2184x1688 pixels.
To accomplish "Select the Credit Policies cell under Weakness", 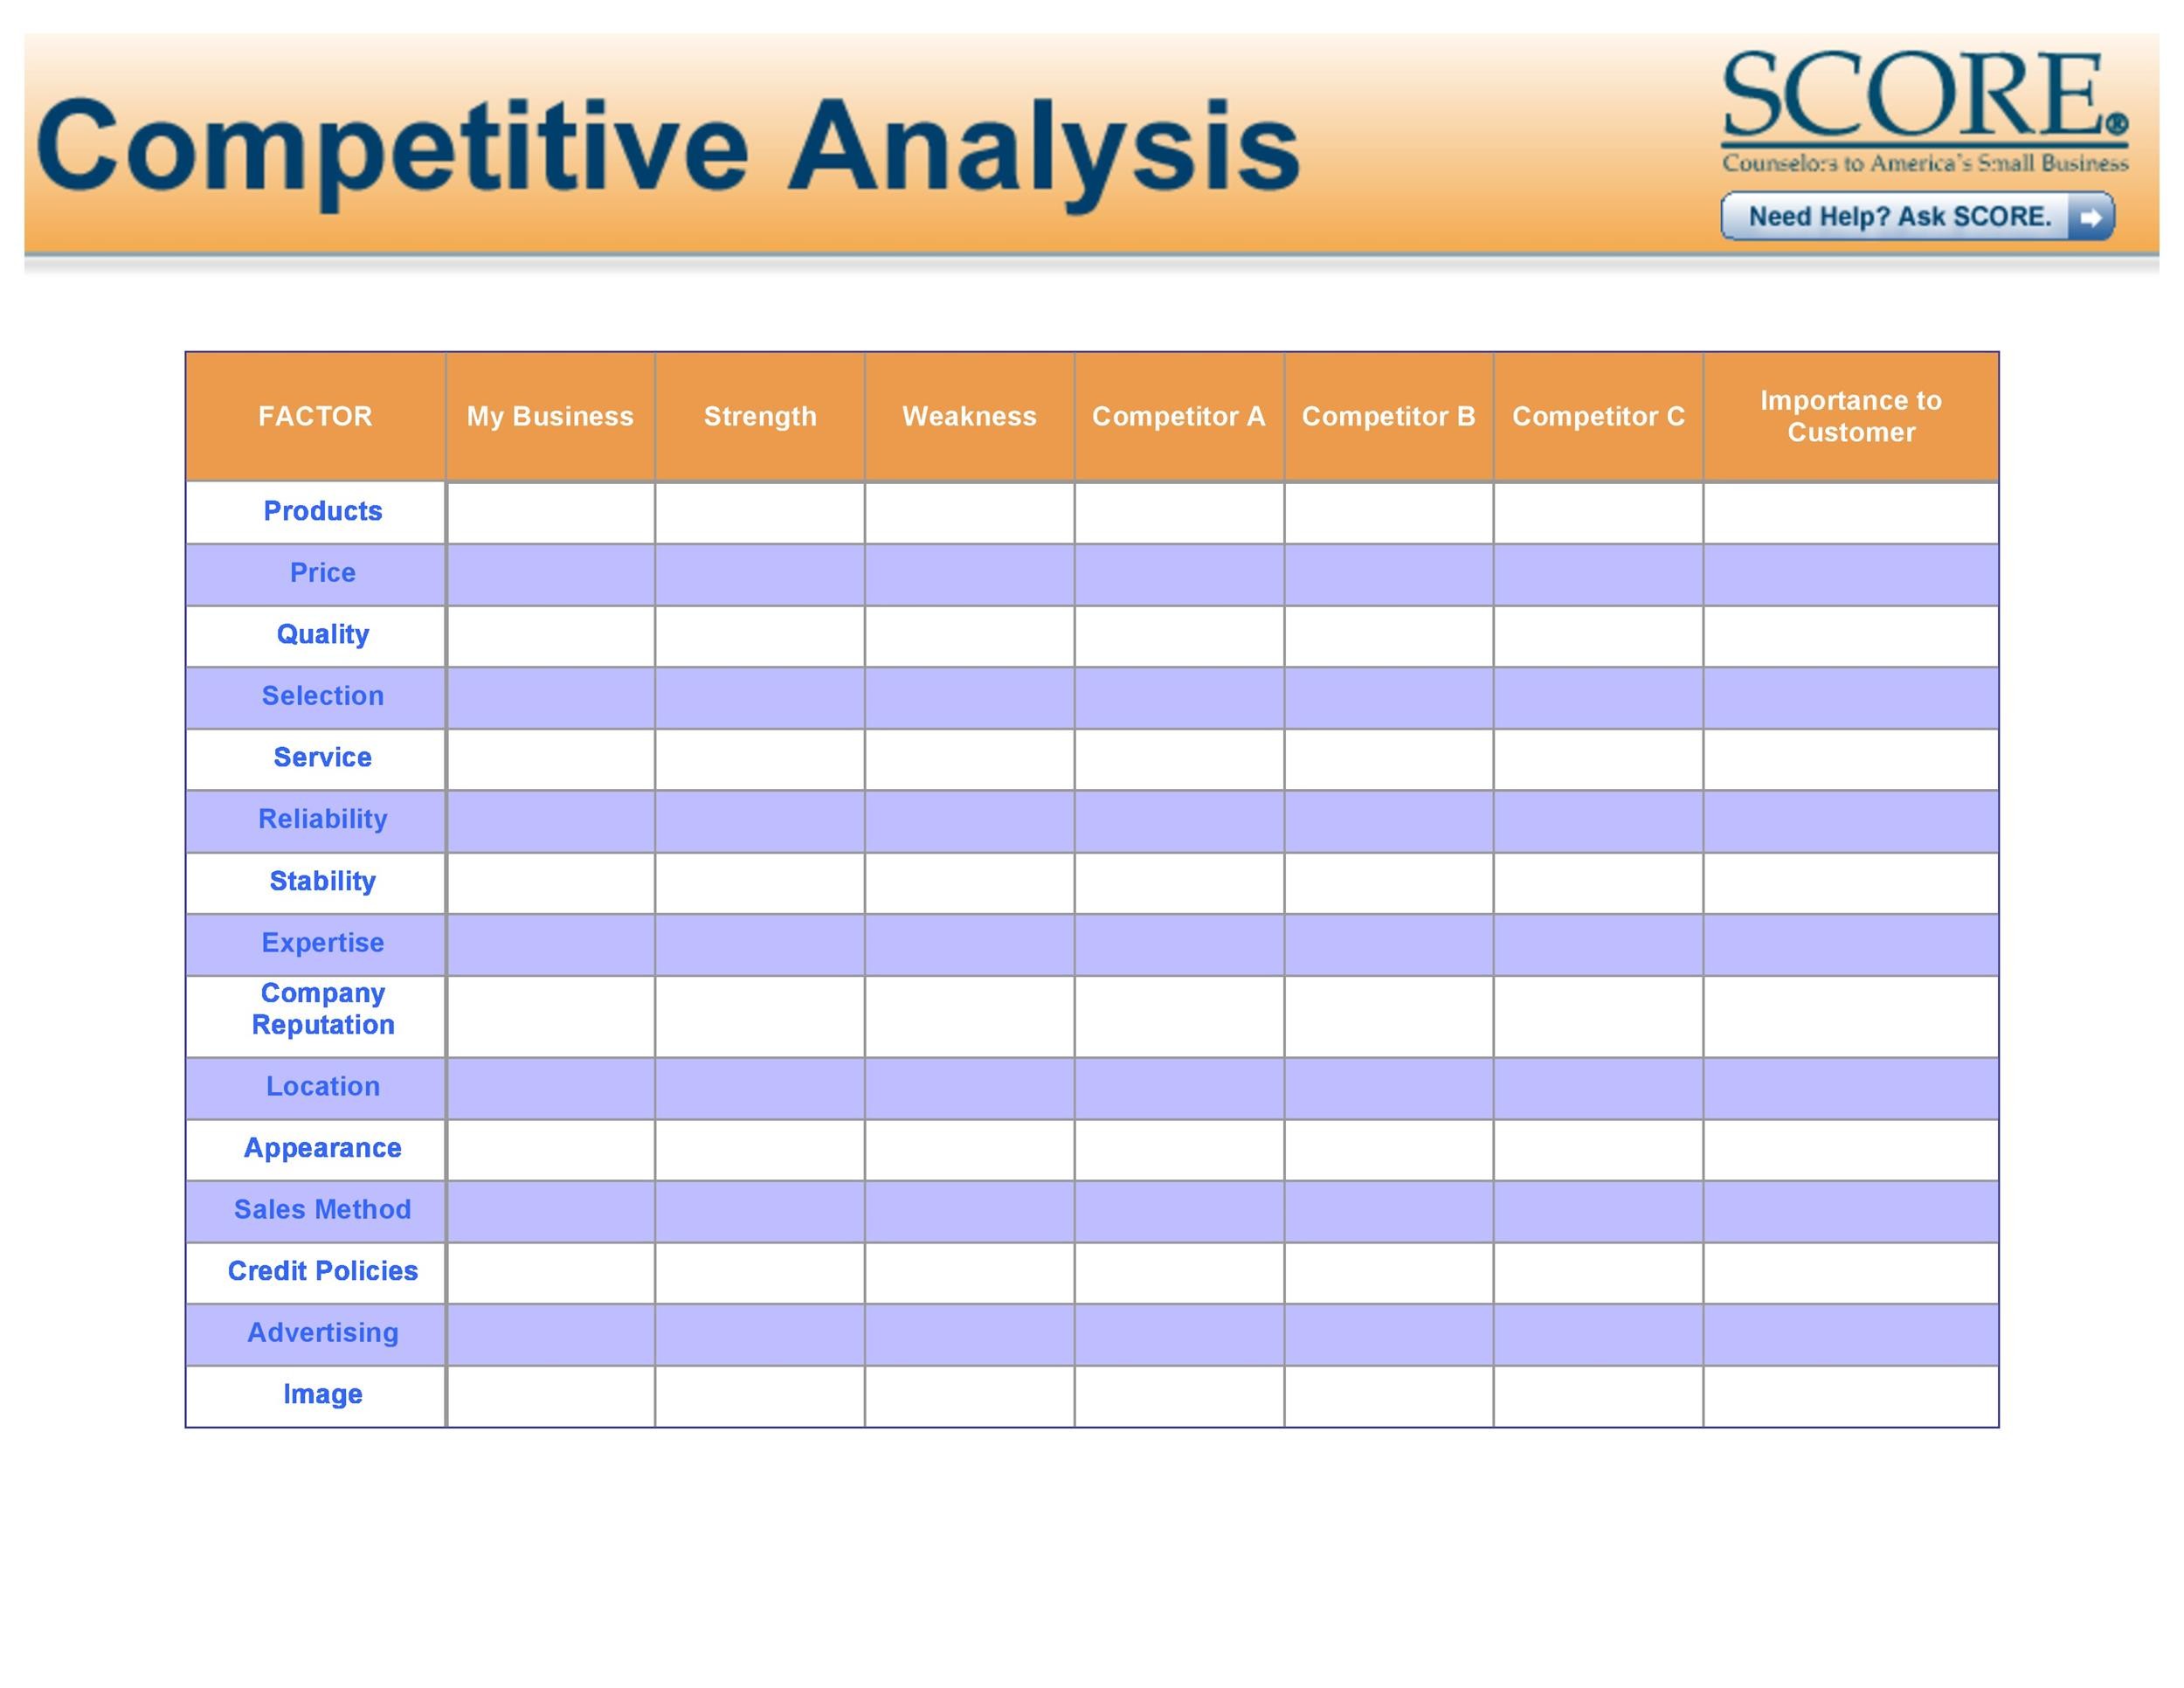I will (968, 1271).
